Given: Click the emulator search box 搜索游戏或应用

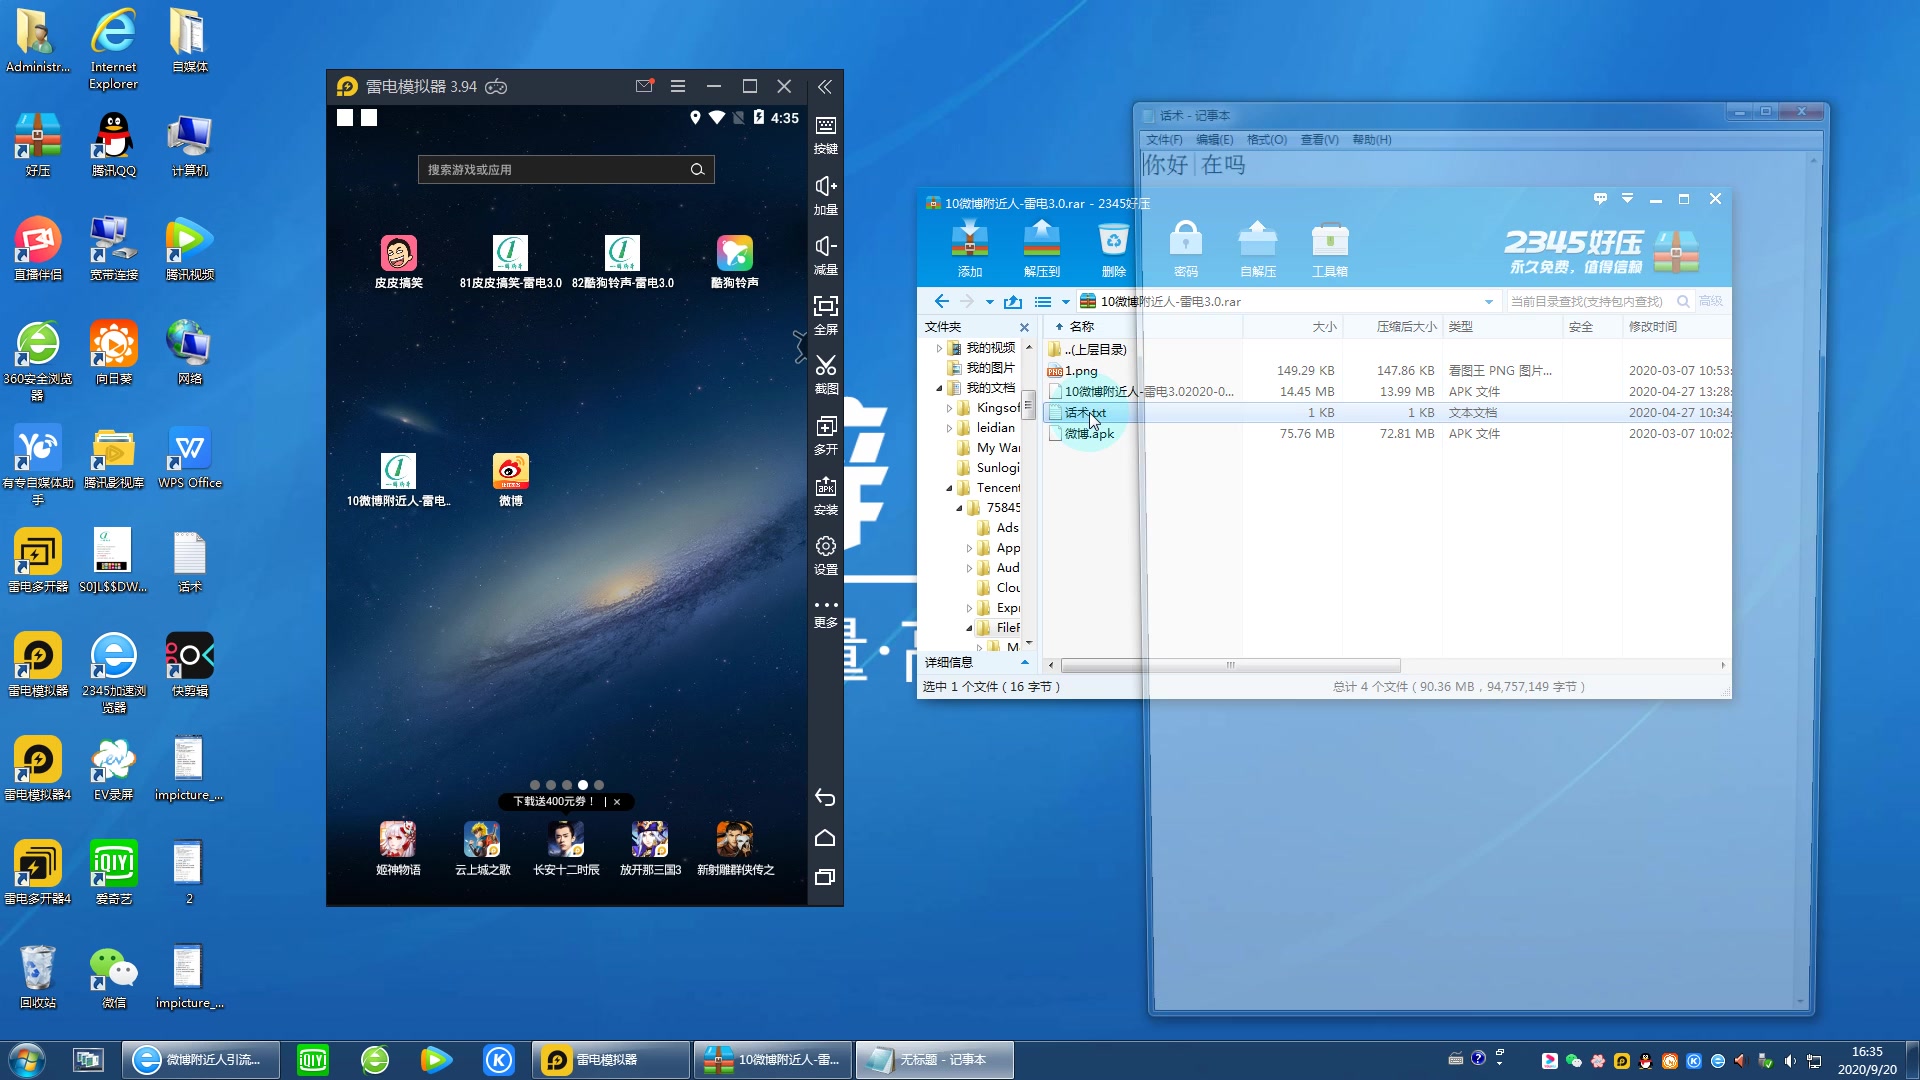Looking at the screenshot, I should point(566,170).
